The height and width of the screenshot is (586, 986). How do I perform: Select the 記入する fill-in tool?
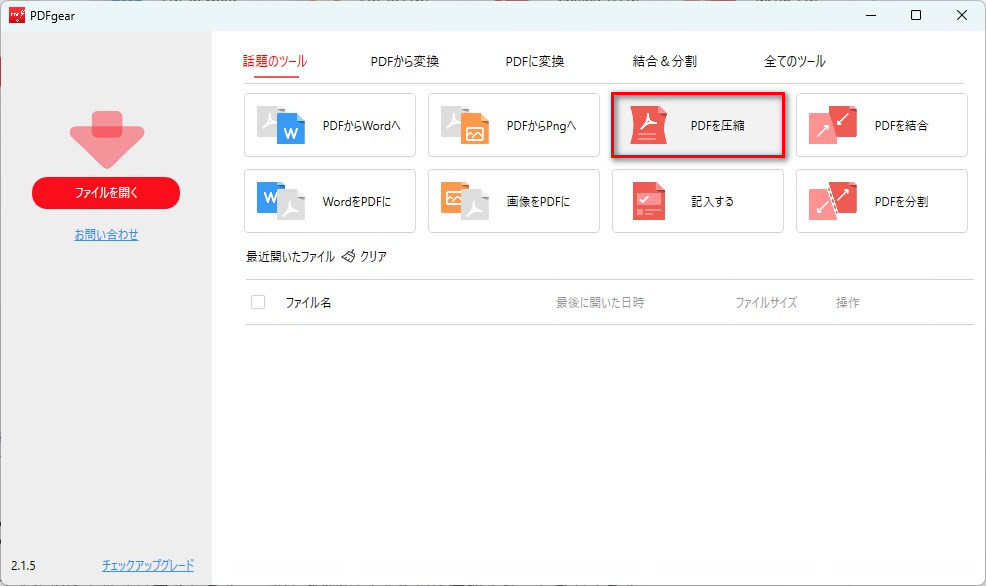tap(697, 201)
